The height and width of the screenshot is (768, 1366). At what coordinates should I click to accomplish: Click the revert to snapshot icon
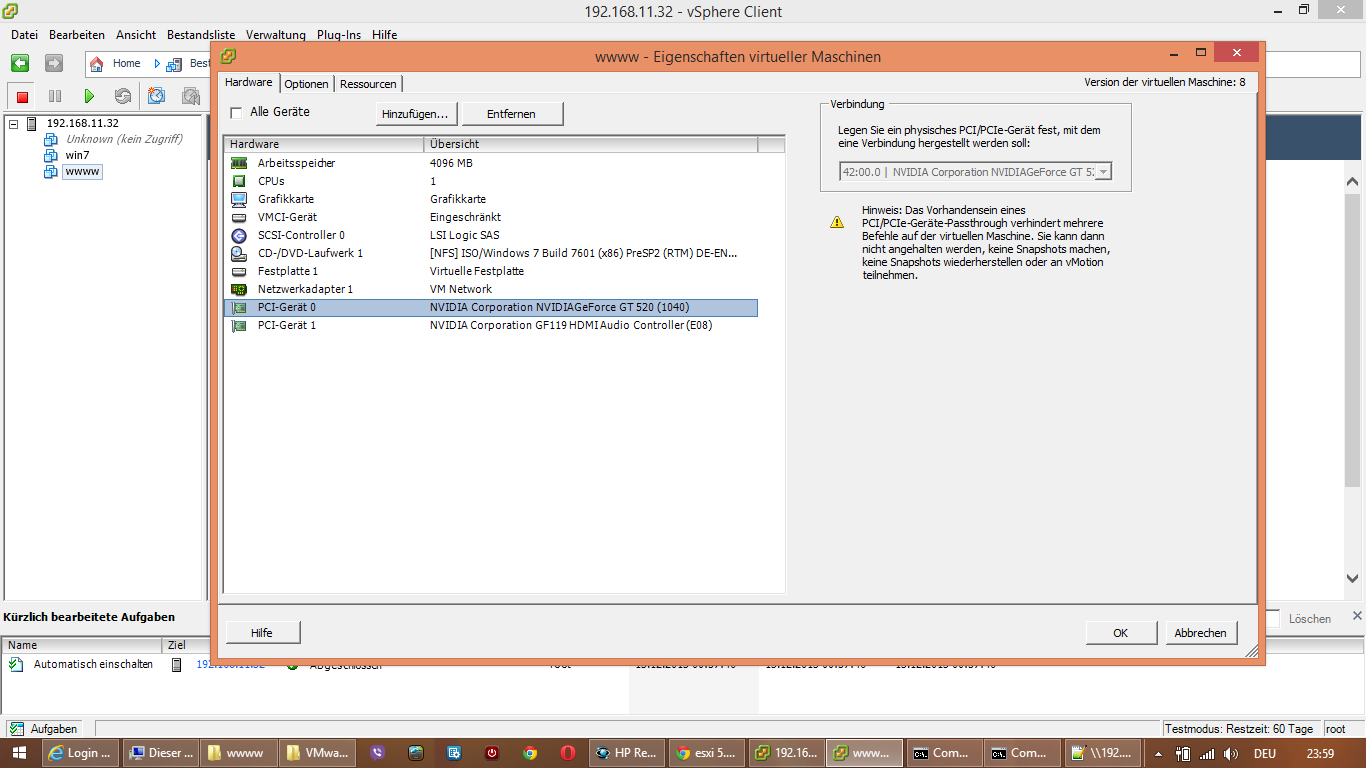(x=190, y=96)
